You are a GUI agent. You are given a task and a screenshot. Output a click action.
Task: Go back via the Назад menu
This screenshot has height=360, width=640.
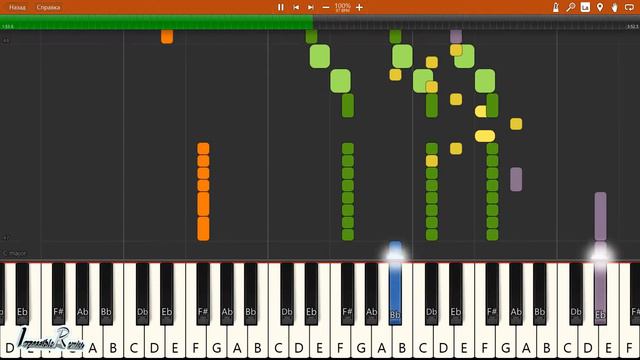(x=17, y=7)
